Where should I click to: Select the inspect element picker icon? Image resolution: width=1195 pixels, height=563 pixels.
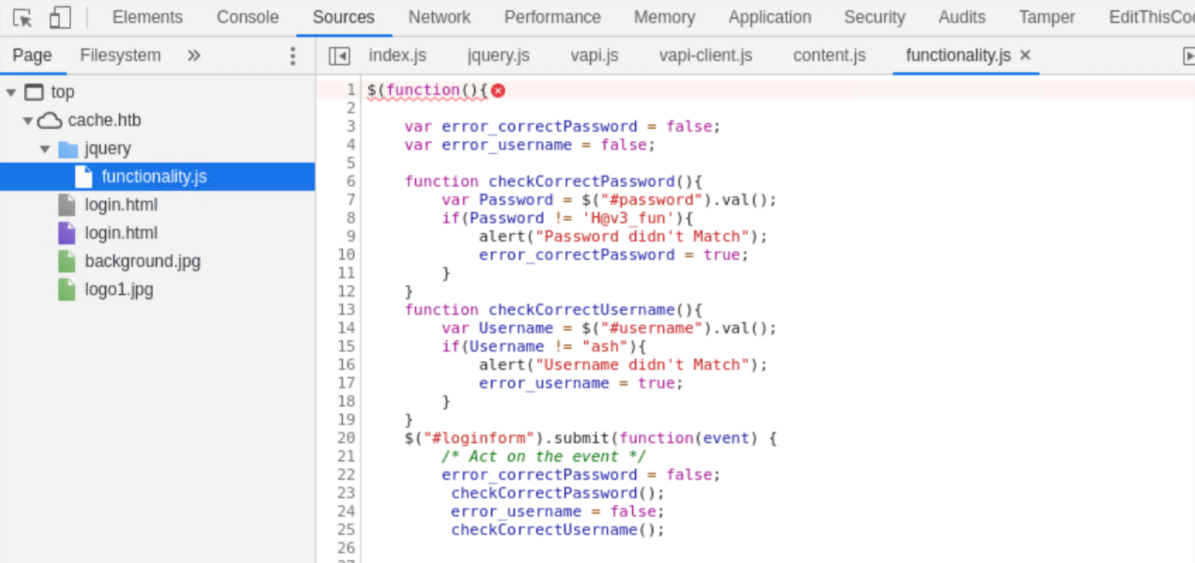click(x=23, y=17)
